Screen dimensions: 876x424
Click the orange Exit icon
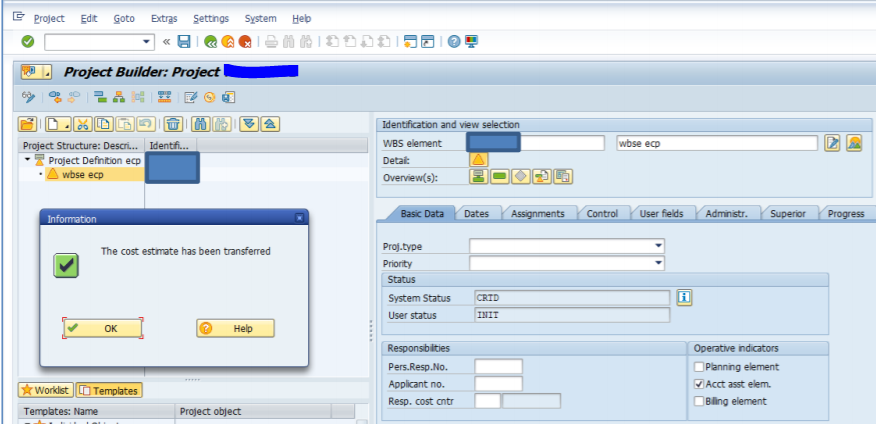227,42
